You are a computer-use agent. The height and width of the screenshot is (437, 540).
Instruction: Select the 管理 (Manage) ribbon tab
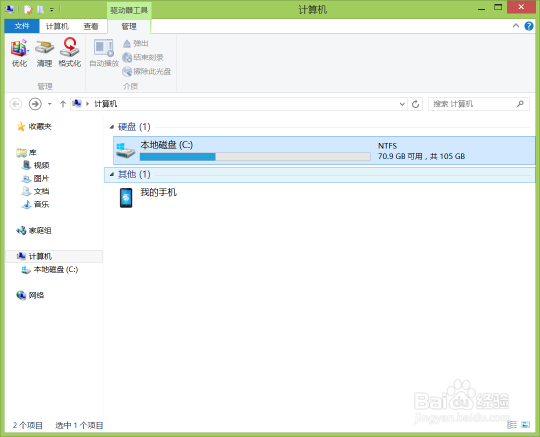point(129,27)
